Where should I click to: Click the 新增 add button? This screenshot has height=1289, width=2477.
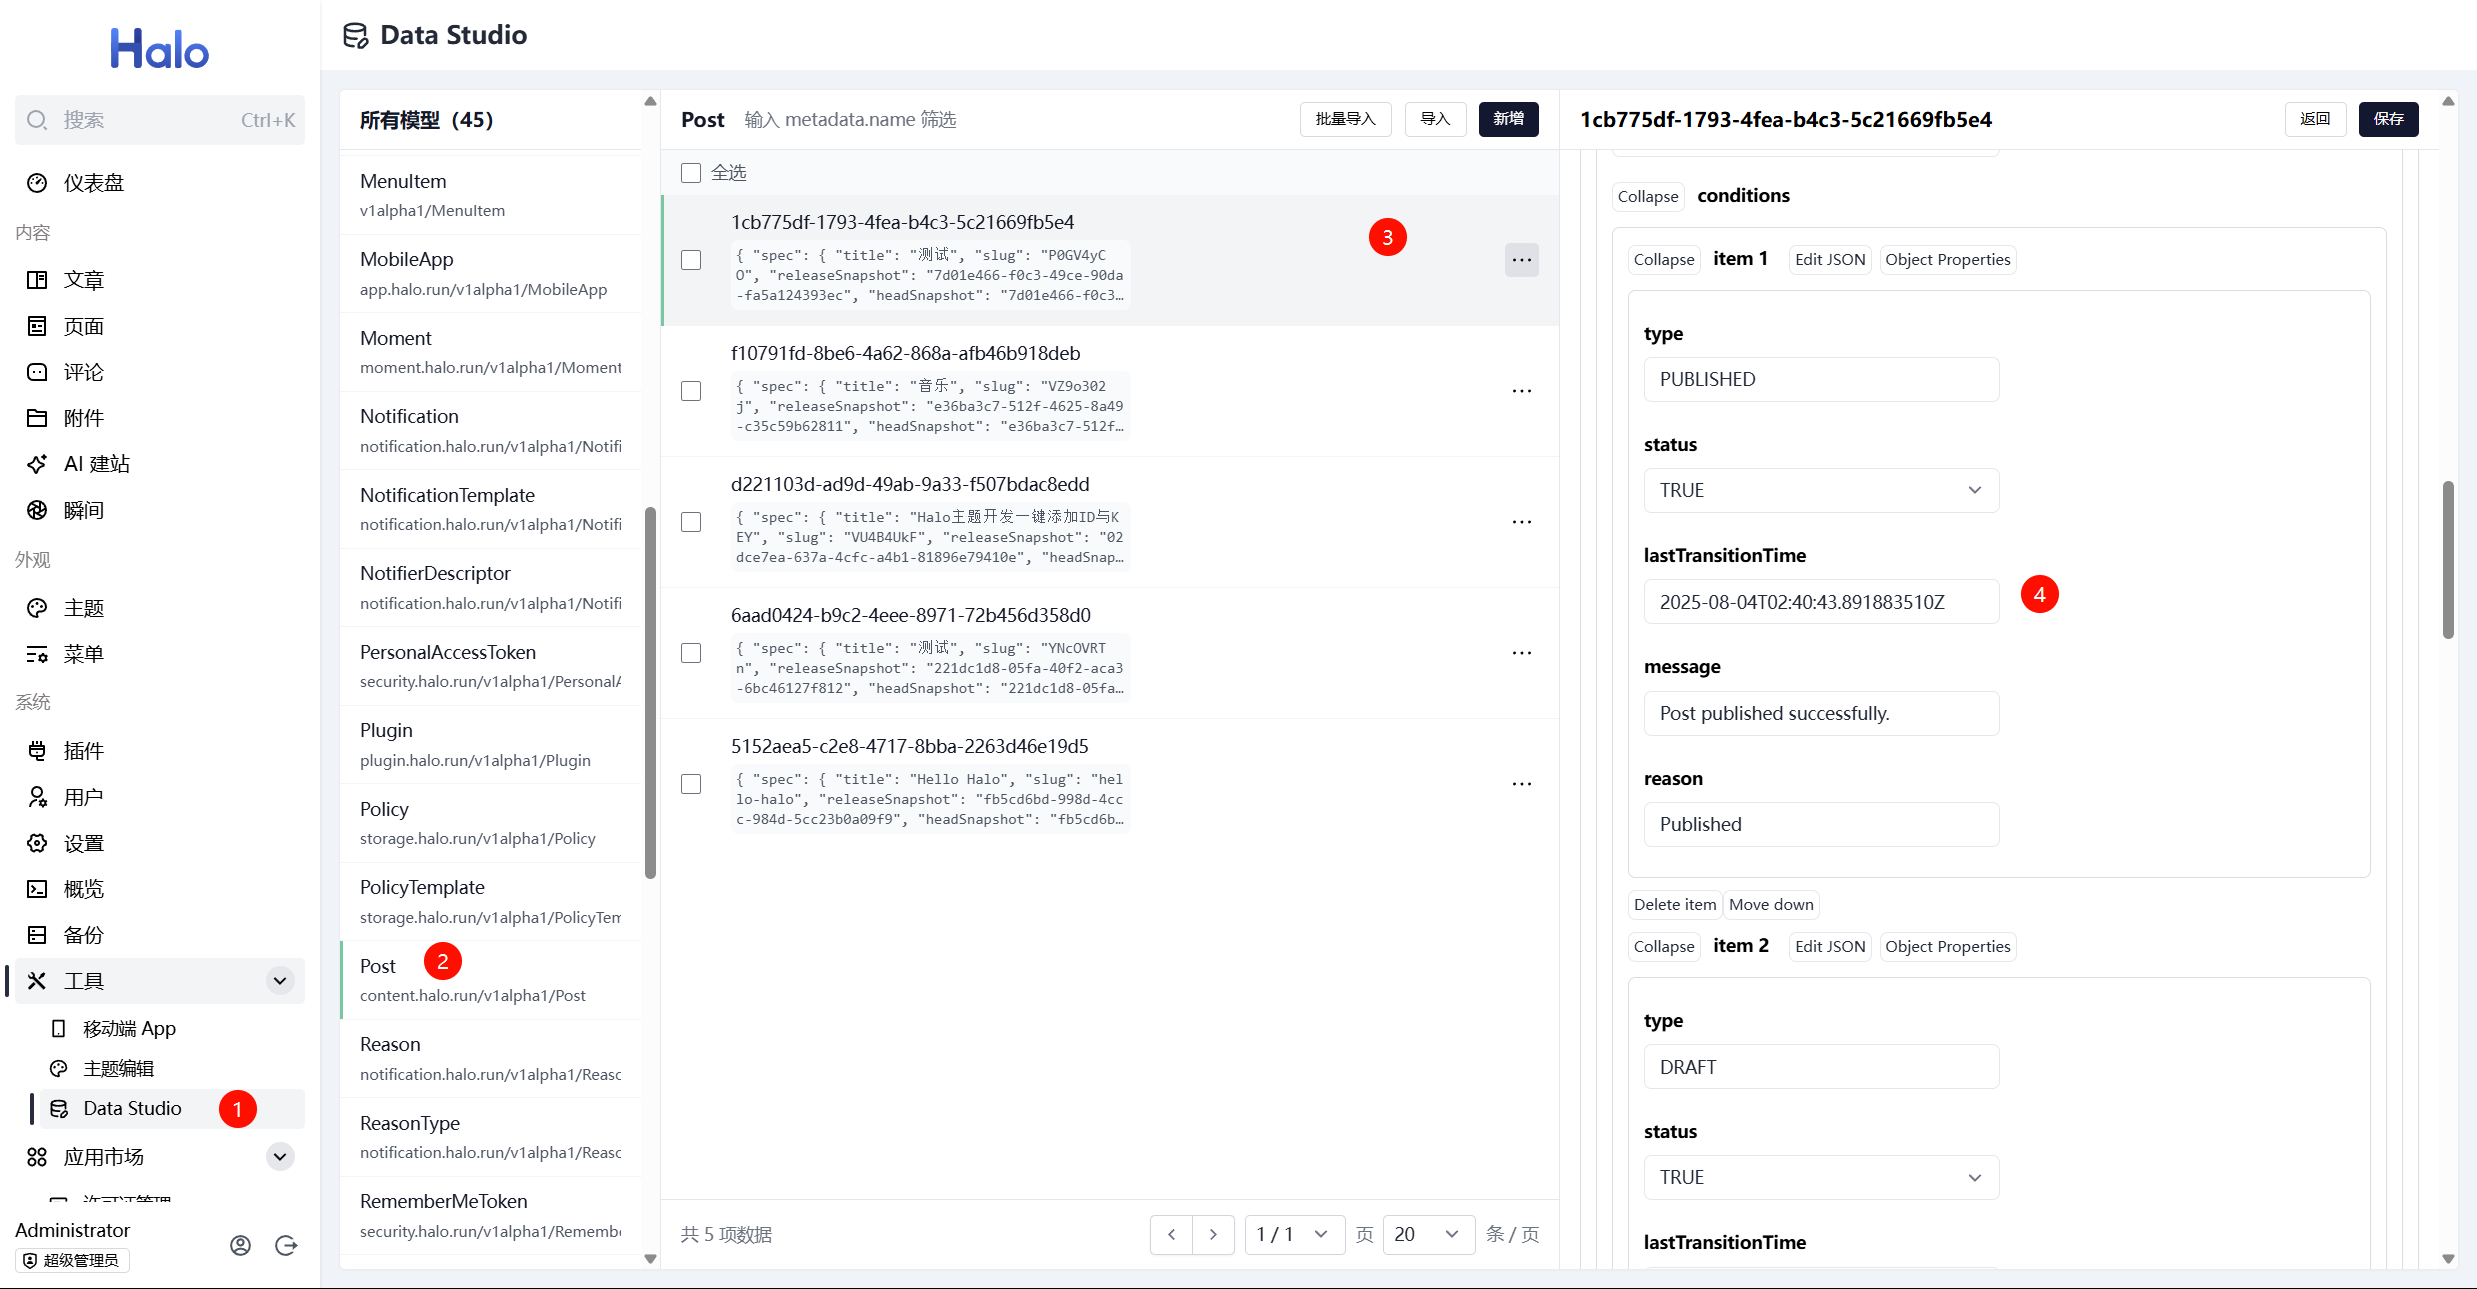(1508, 119)
